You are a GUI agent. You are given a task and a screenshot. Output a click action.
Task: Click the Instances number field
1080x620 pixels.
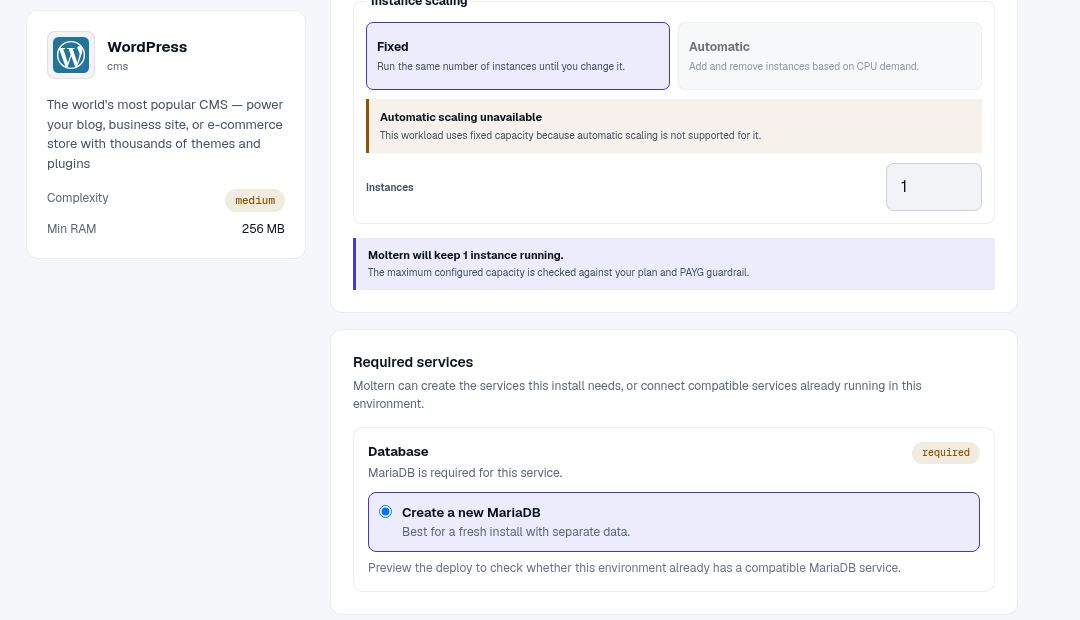933,187
